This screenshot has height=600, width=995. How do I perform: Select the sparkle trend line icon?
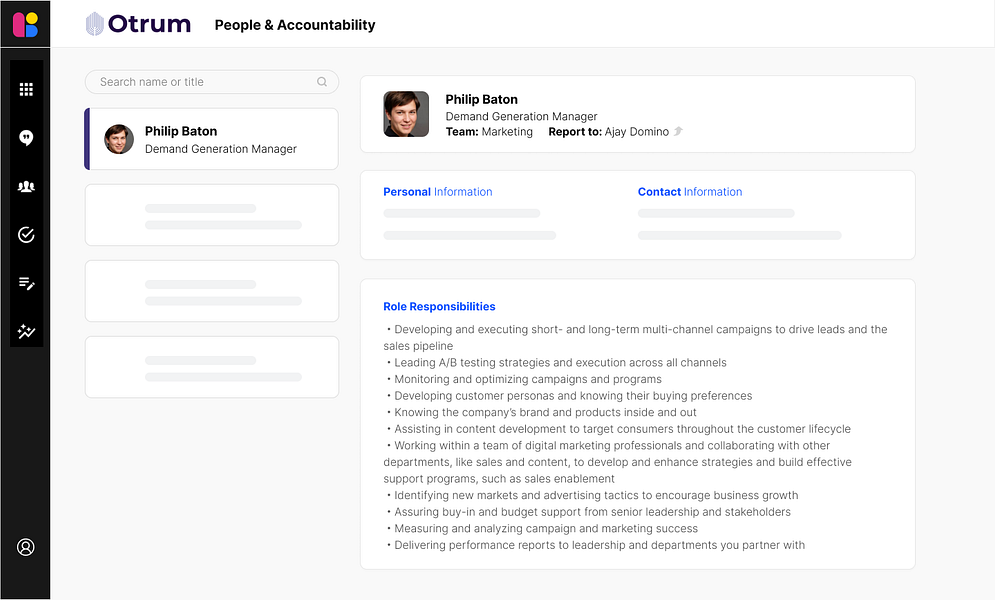pos(26,331)
